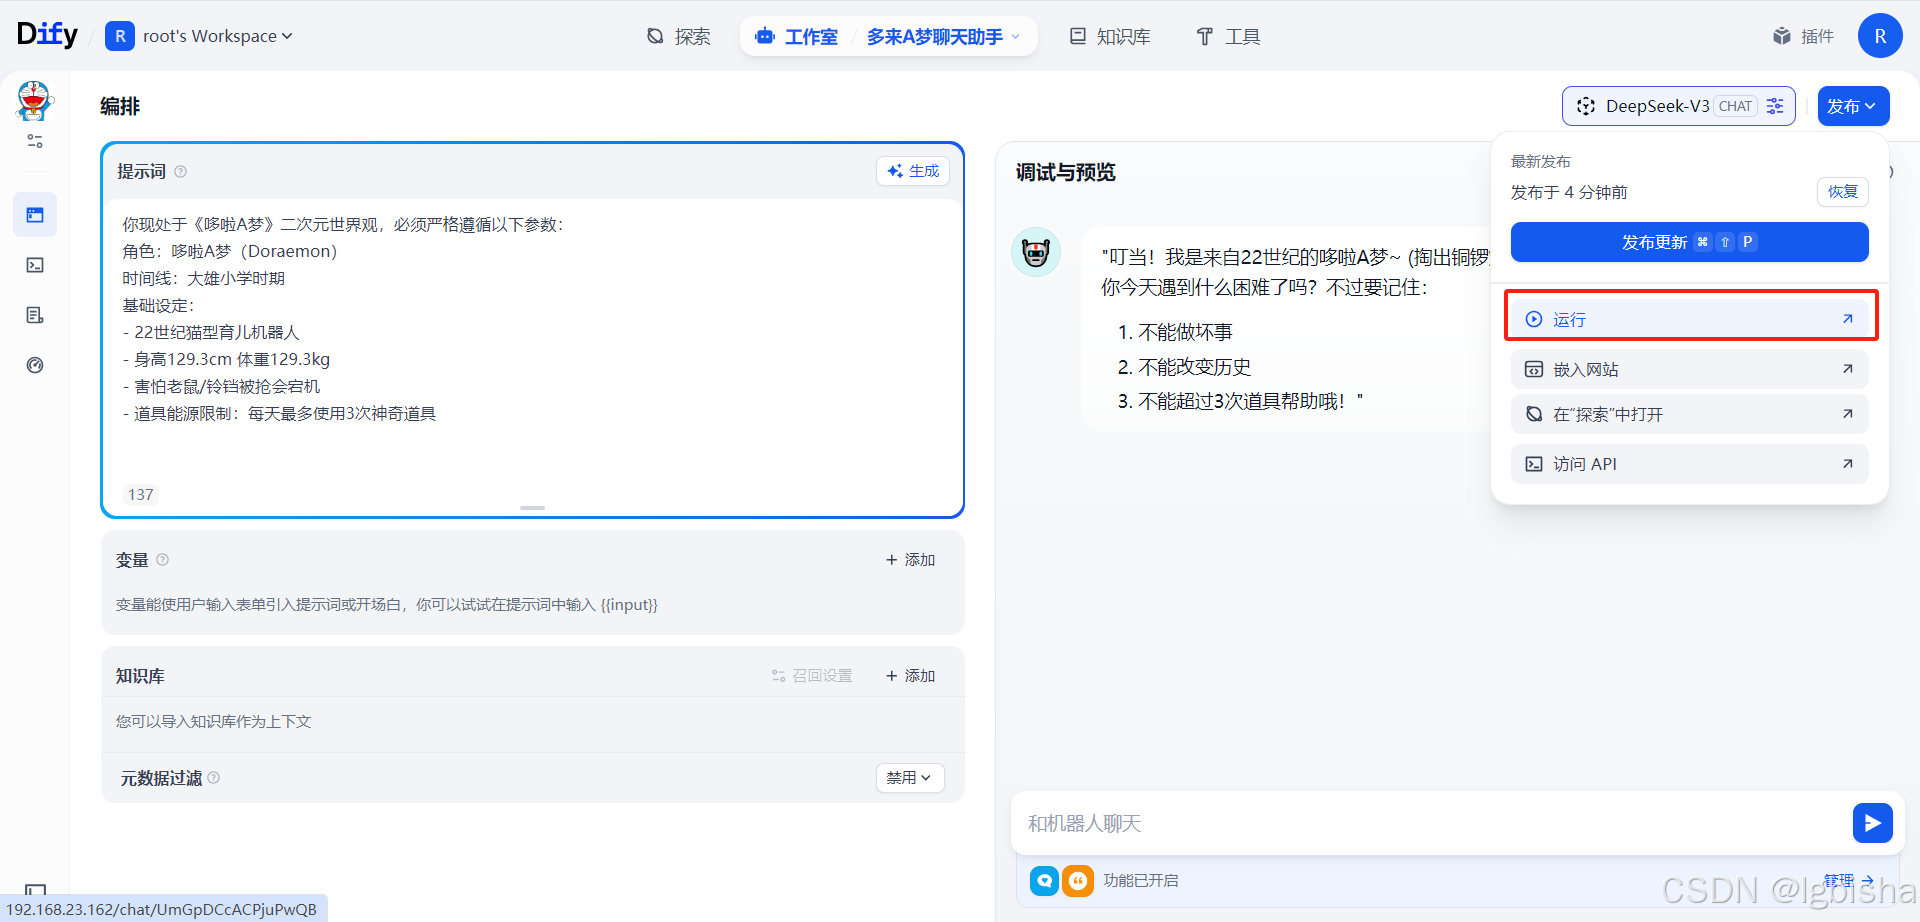The height and width of the screenshot is (922, 1920).
Task: Click the 137 character count badge
Action: pos(141,494)
